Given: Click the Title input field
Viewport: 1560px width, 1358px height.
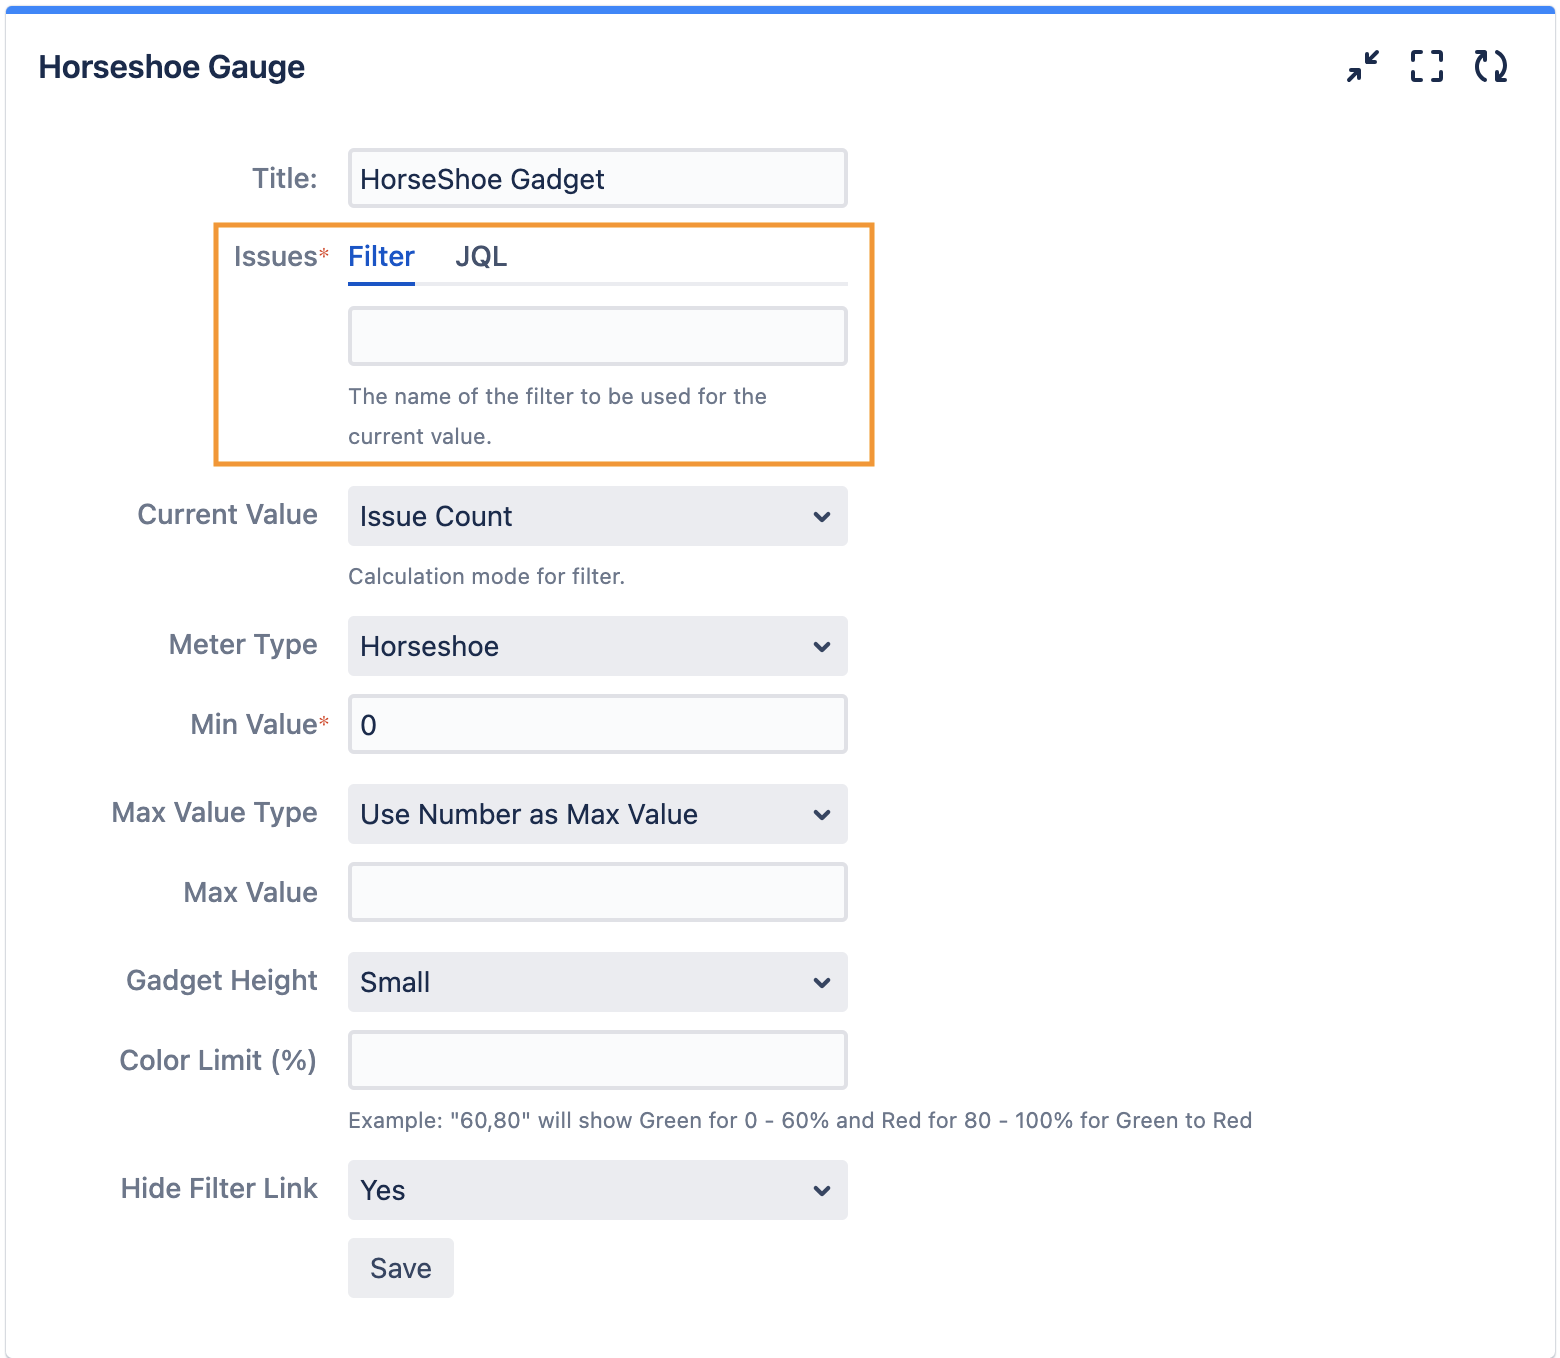Looking at the screenshot, I should [x=597, y=179].
